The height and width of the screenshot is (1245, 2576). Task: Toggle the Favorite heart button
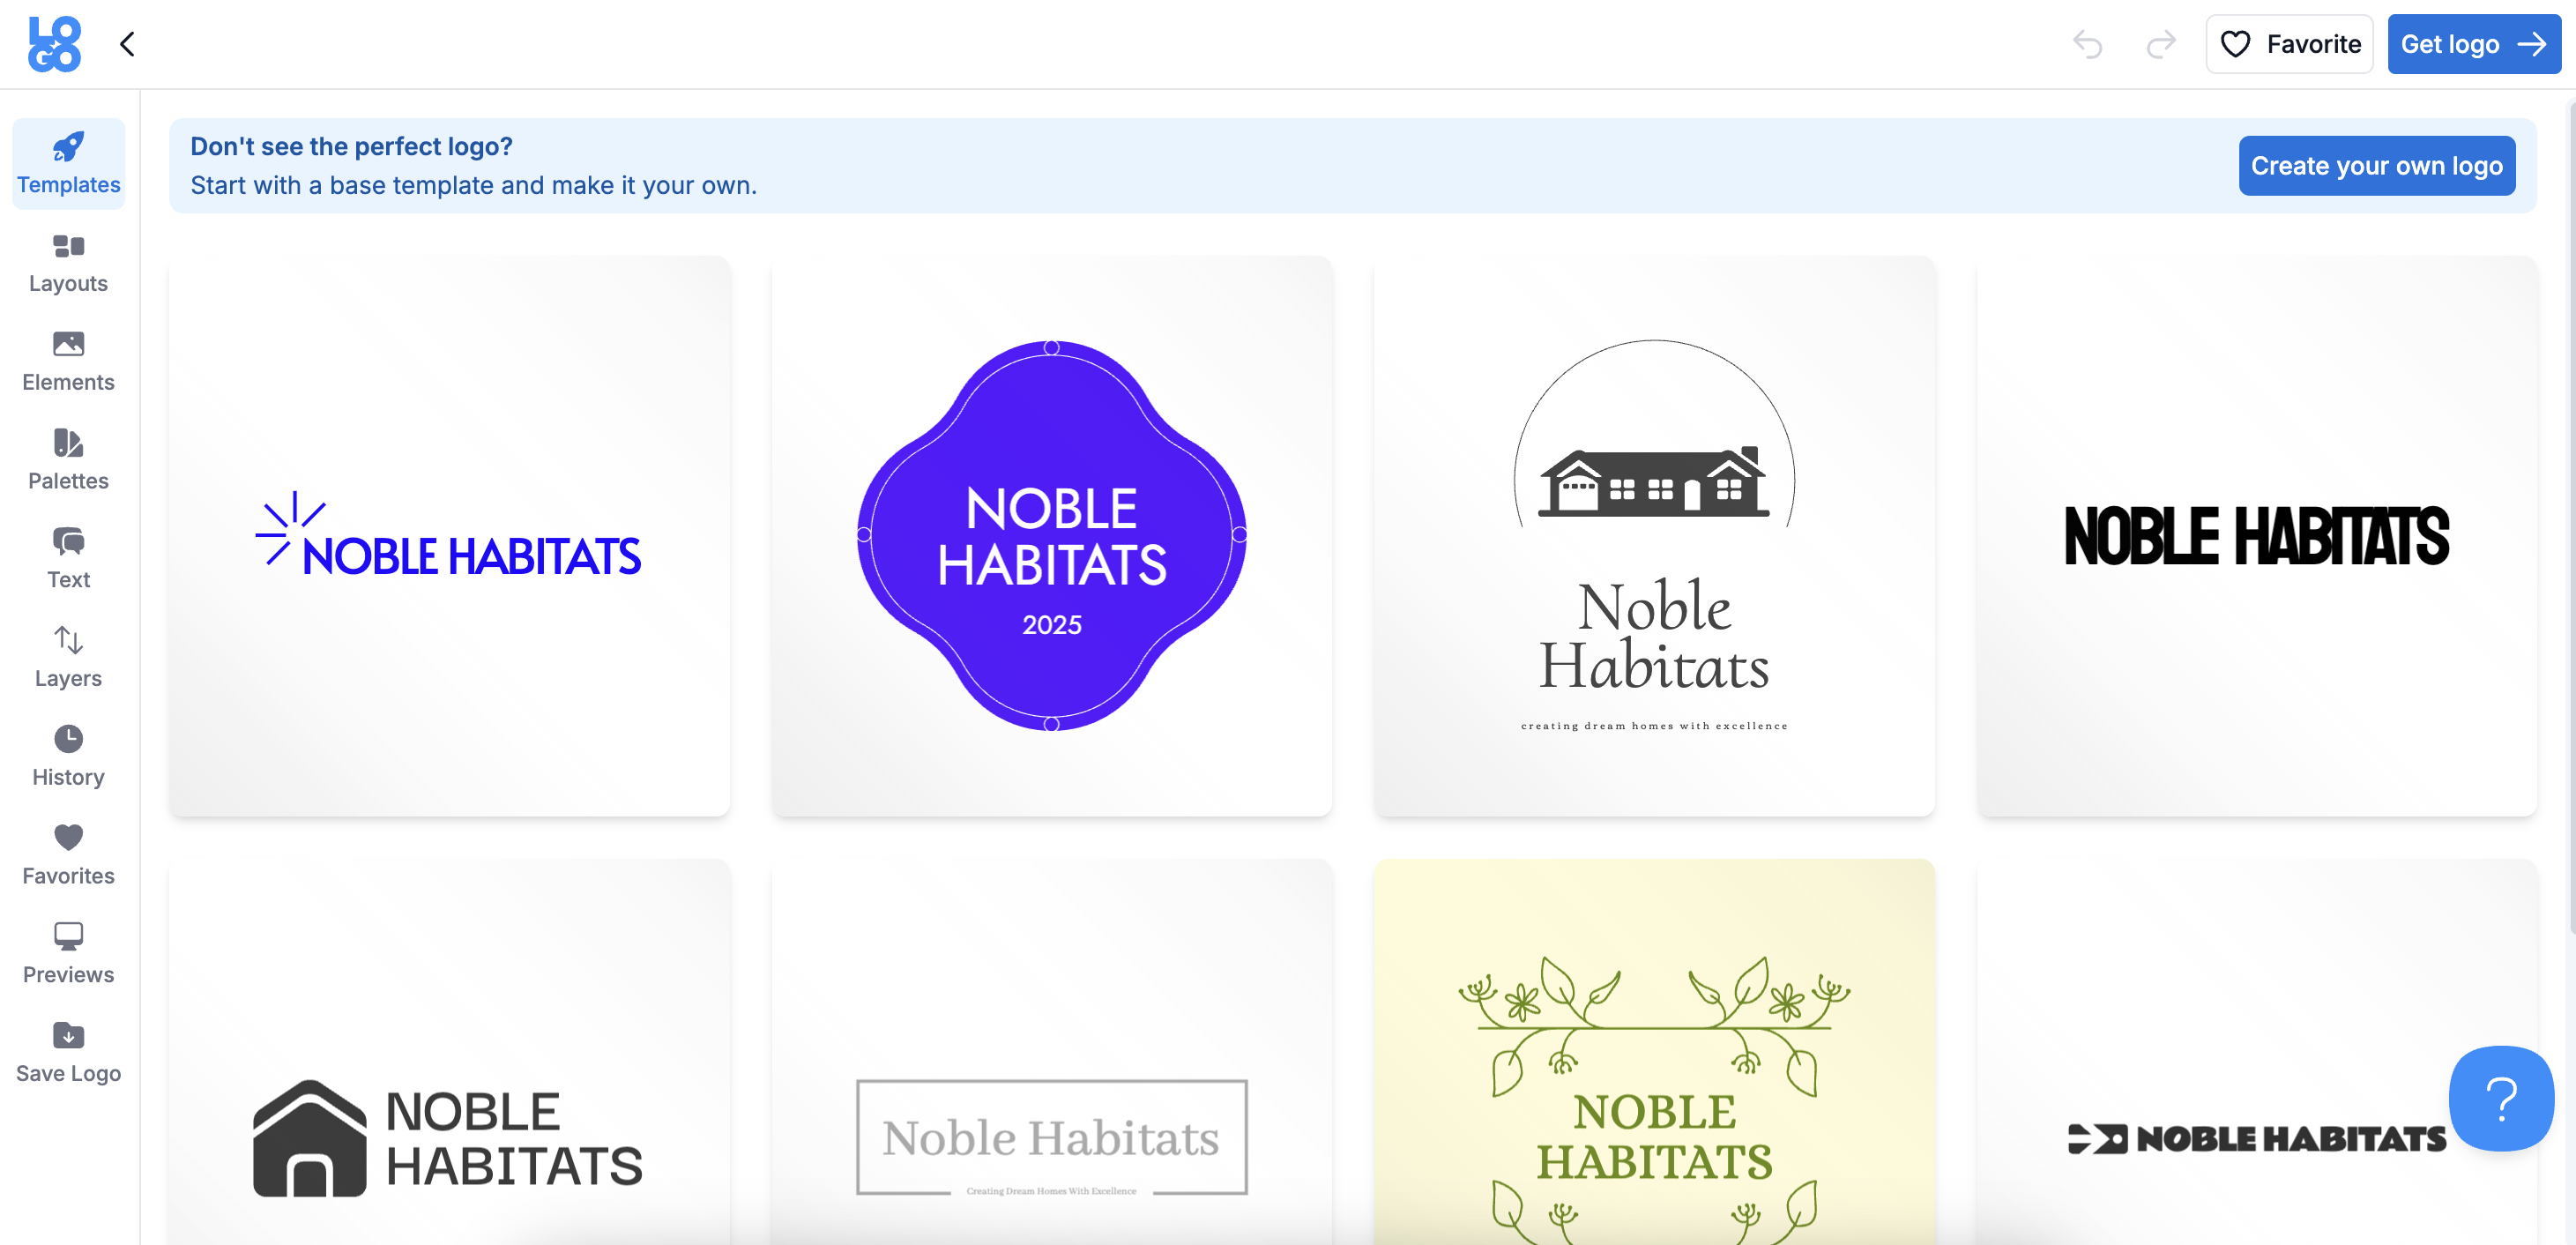tap(2289, 44)
